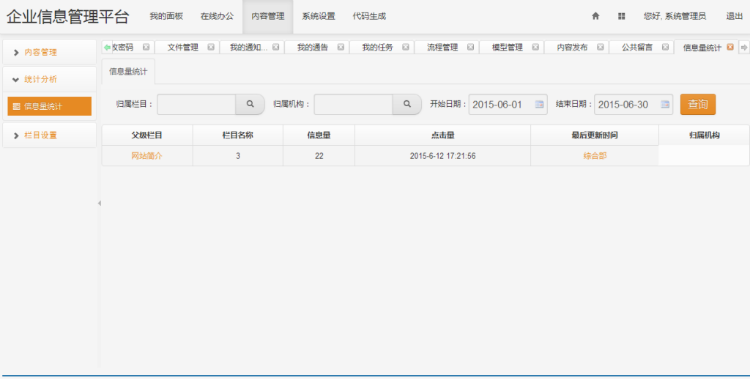Select 信息量统计 in the sidebar
The width and height of the screenshot is (750, 379).
49,106
